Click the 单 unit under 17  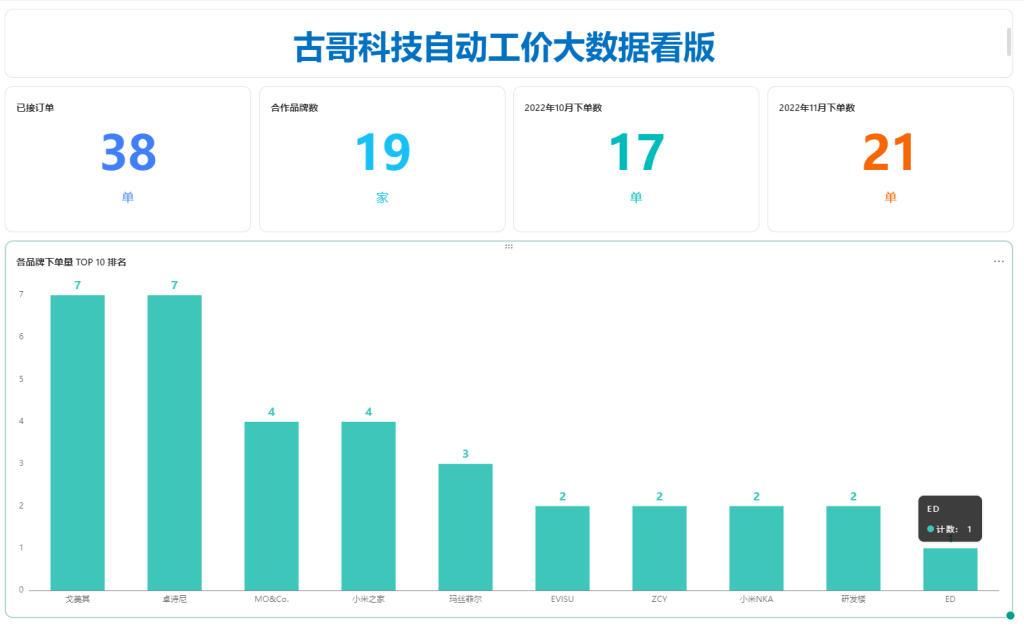(636, 197)
